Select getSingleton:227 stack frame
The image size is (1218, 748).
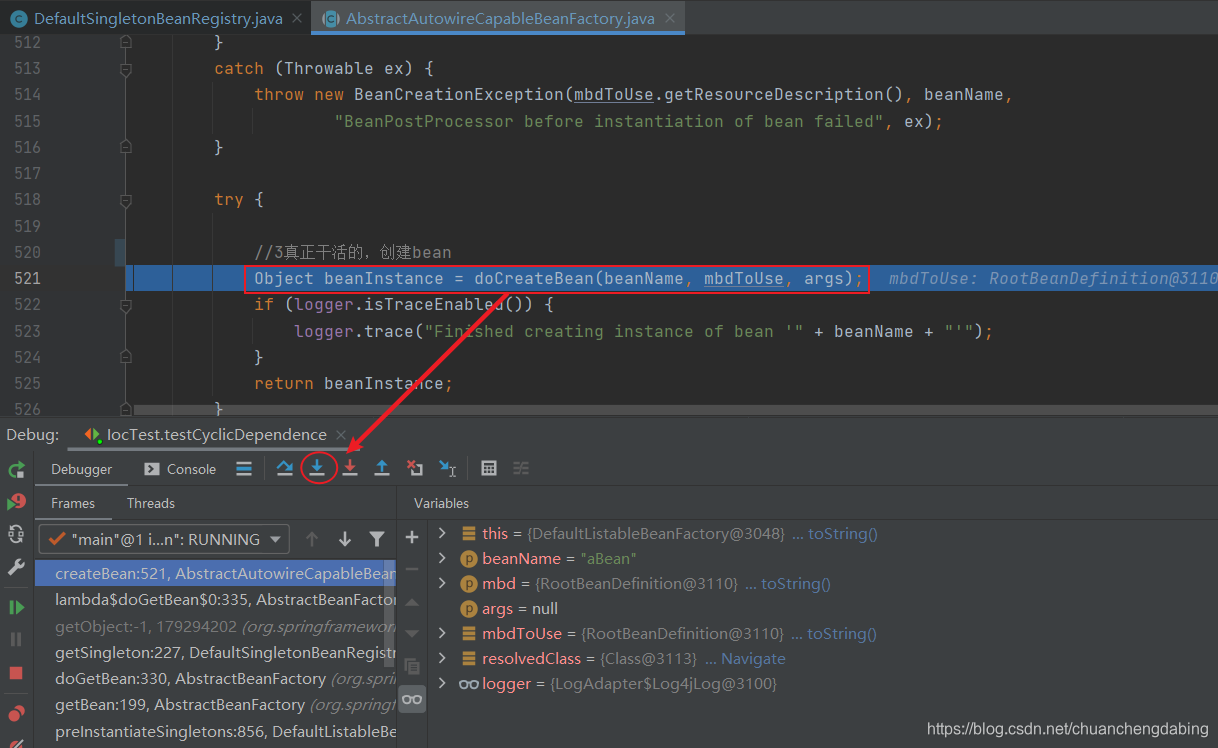[x=216, y=653]
